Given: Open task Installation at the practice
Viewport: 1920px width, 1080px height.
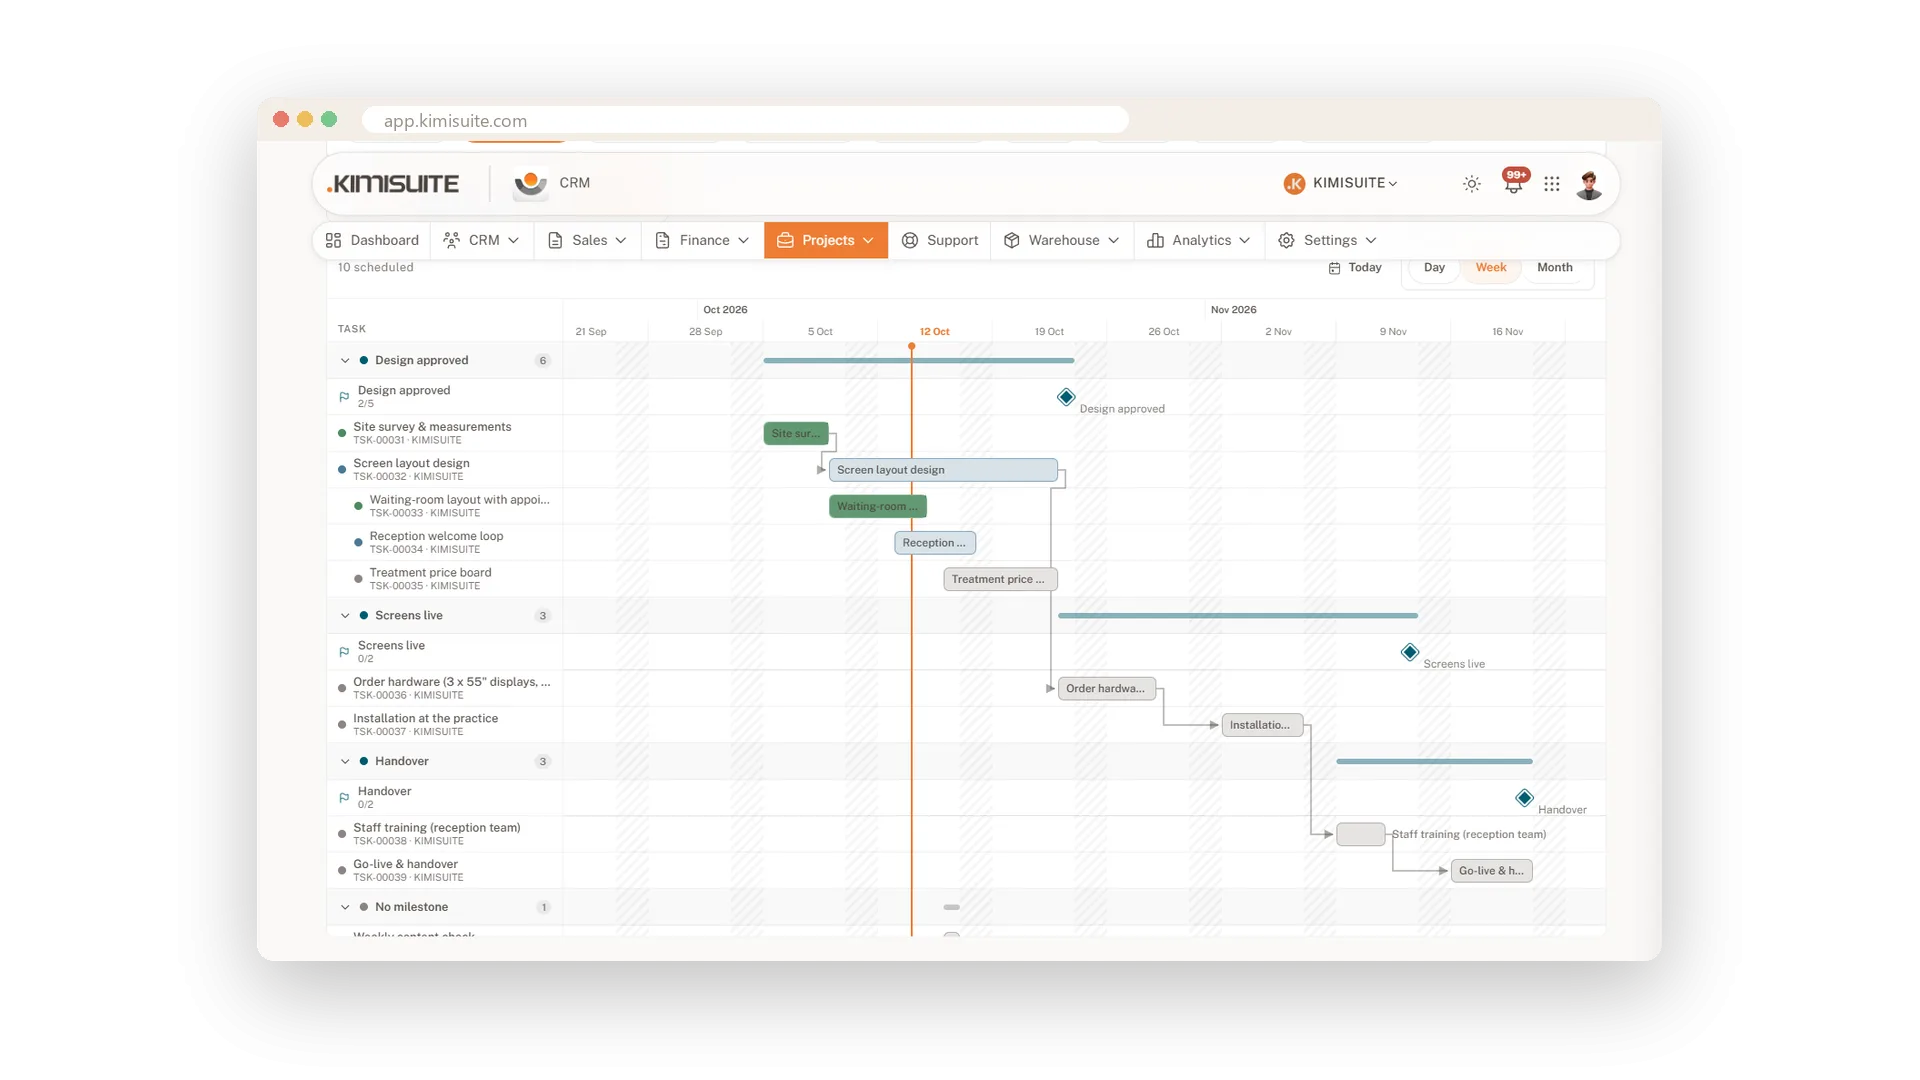Looking at the screenshot, I should click(x=425, y=719).
